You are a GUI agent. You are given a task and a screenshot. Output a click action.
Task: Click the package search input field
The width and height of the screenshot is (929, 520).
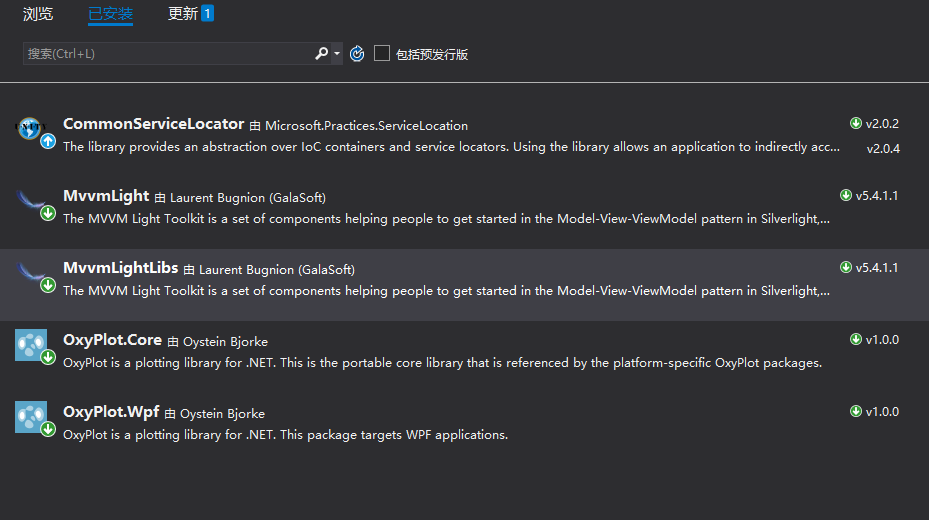(x=165, y=54)
